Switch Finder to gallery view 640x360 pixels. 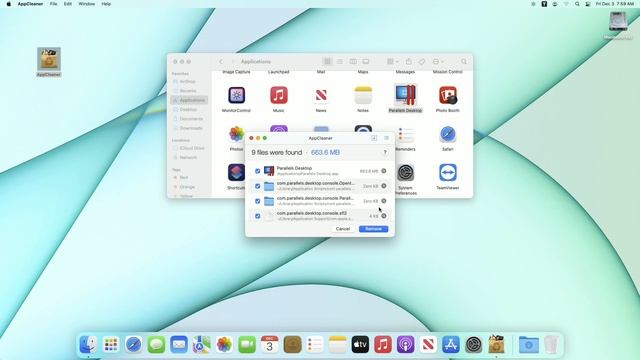pos(366,62)
